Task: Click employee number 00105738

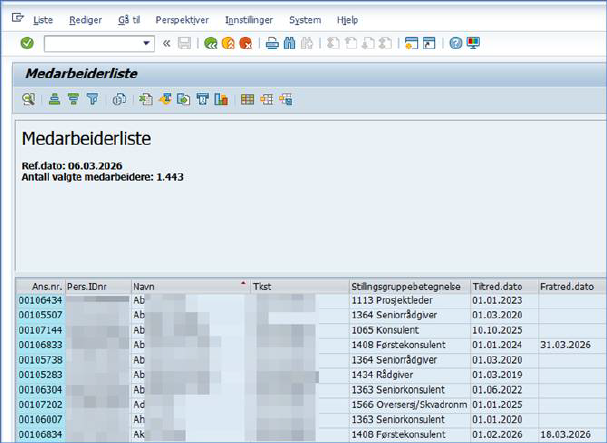Action: tap(41, 360)
